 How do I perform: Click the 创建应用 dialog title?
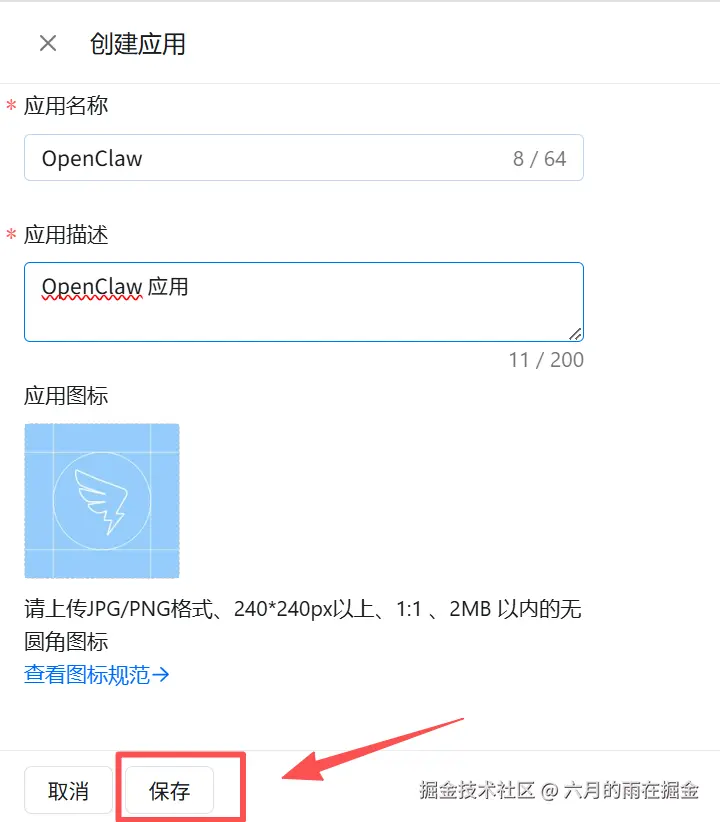pyautogui.click(x=137, y=44)
